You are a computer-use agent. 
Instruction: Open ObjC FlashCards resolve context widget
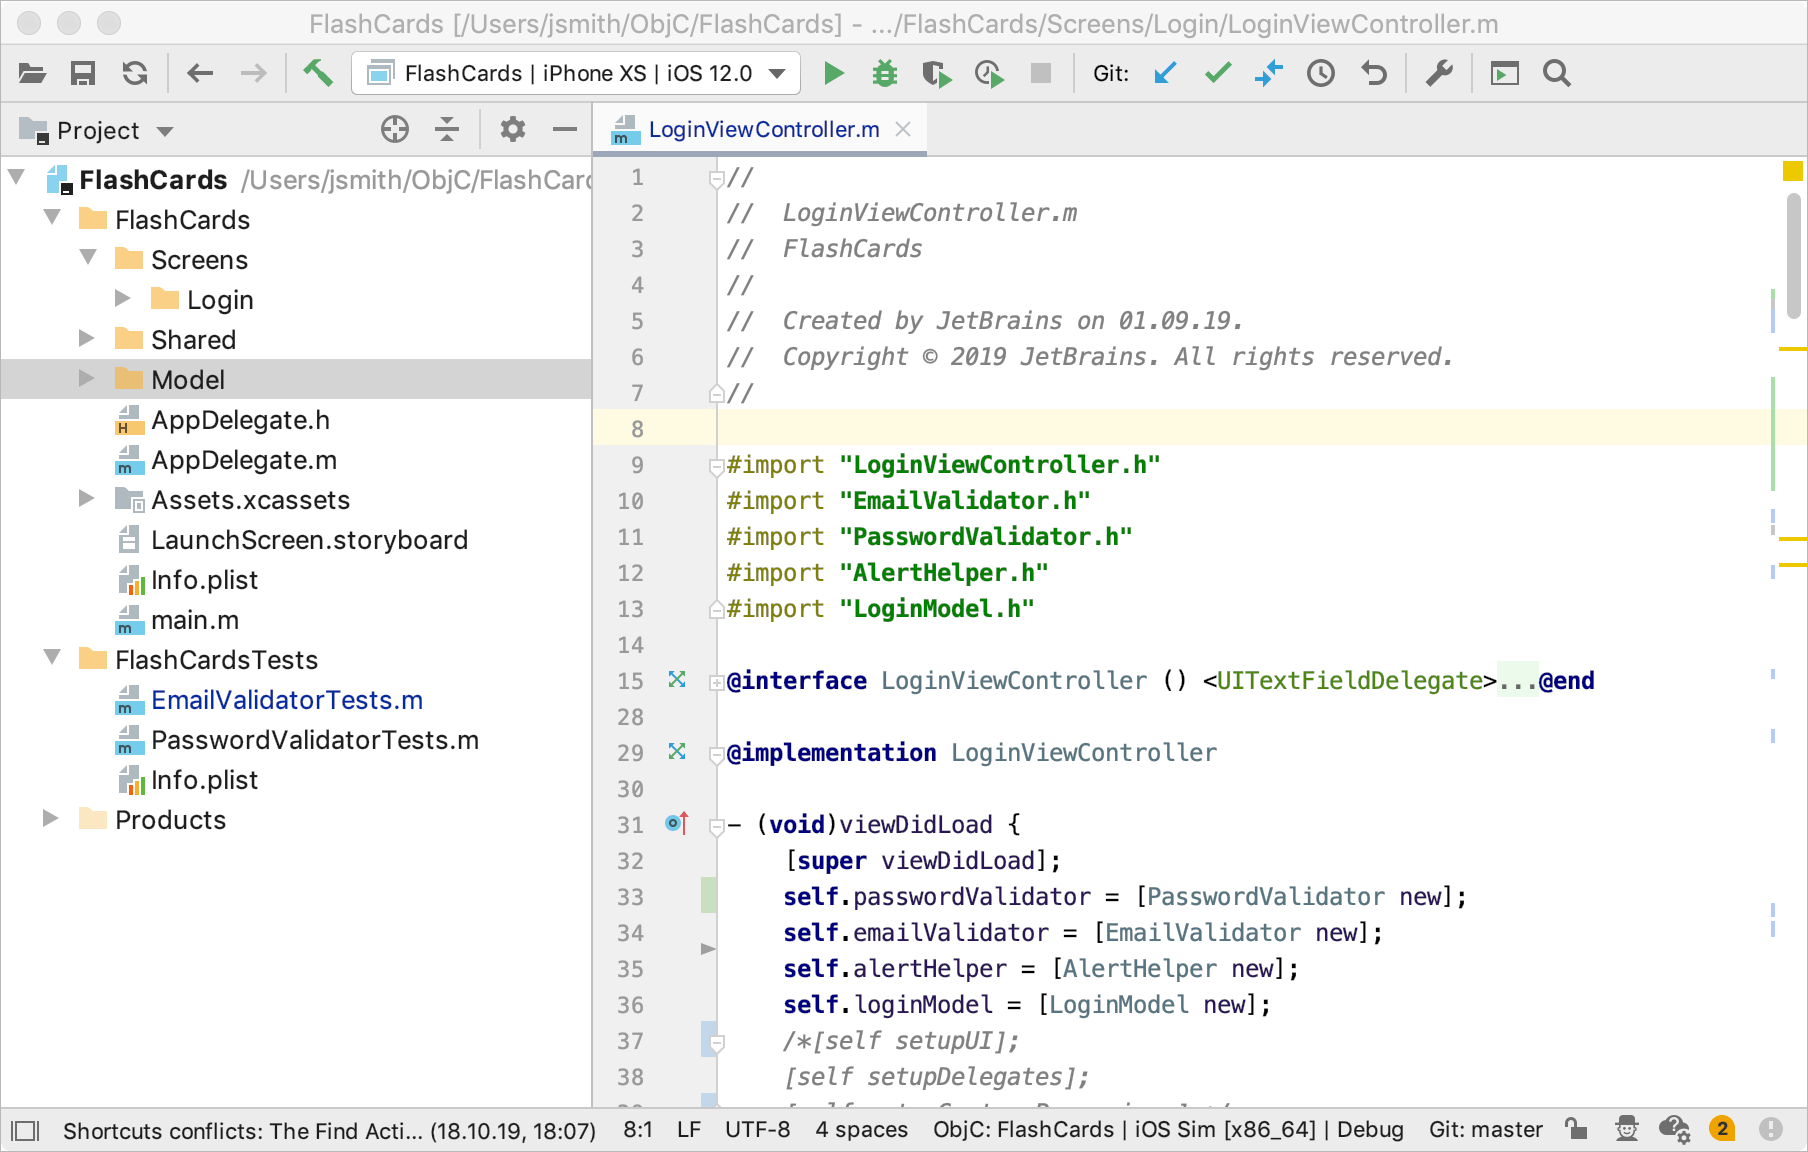(x=1168, y=1130)
